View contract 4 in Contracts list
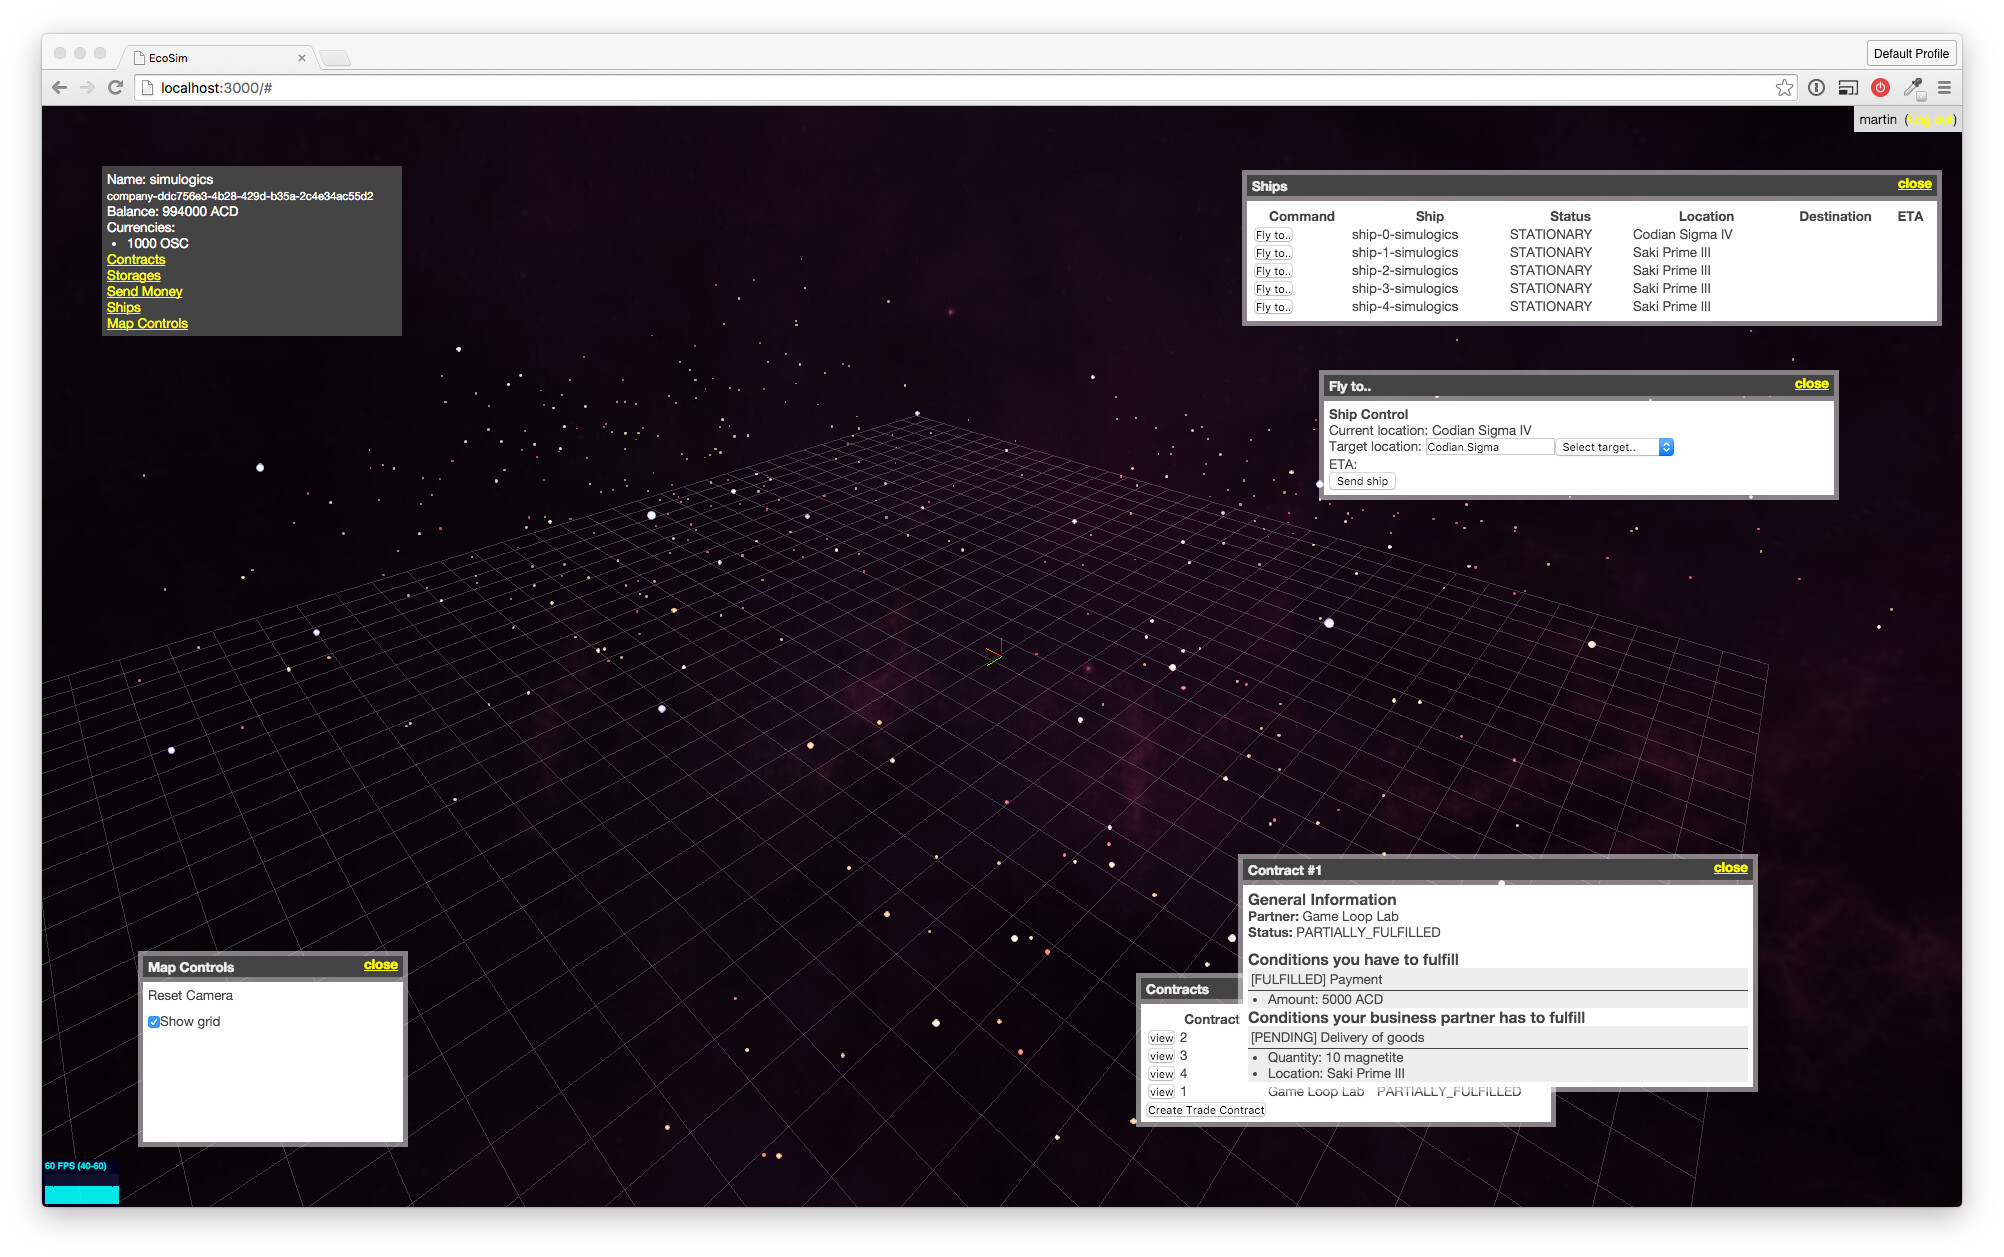 (x=1161, y=1074)
